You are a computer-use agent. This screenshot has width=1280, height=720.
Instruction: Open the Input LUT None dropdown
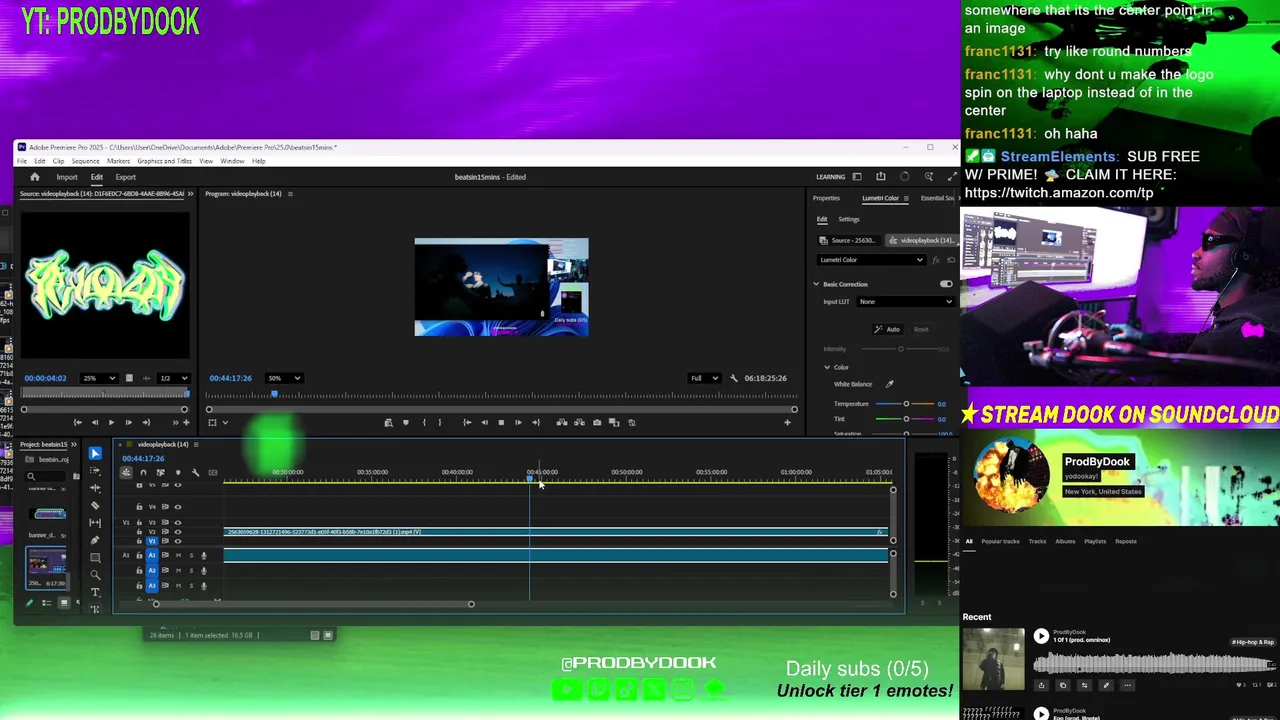tap(906, 302)
